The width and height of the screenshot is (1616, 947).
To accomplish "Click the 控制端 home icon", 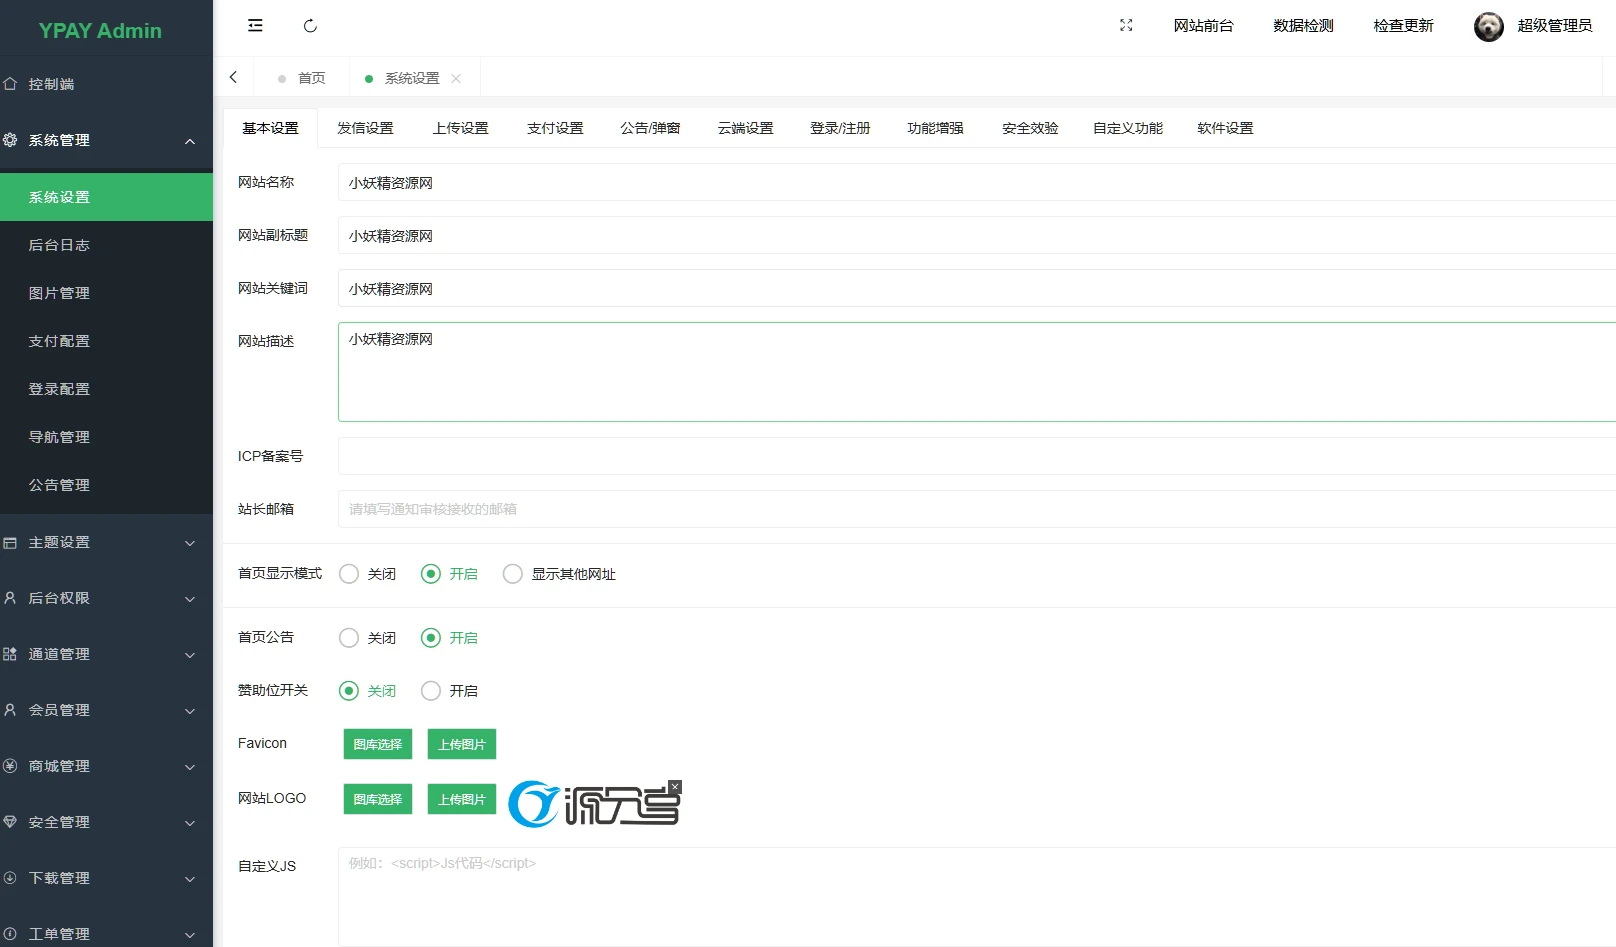I will click(10, 84).
